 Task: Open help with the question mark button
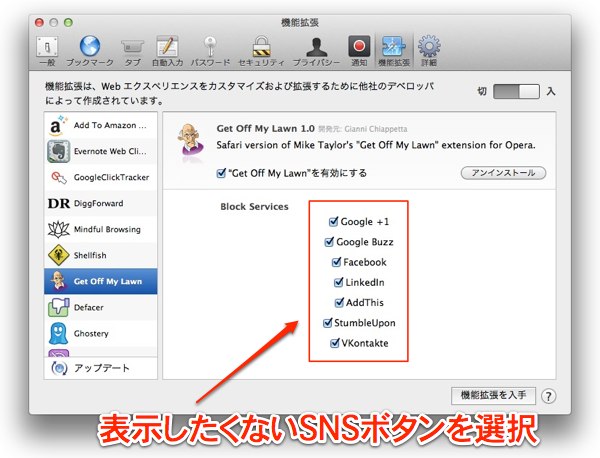(548, 396)
